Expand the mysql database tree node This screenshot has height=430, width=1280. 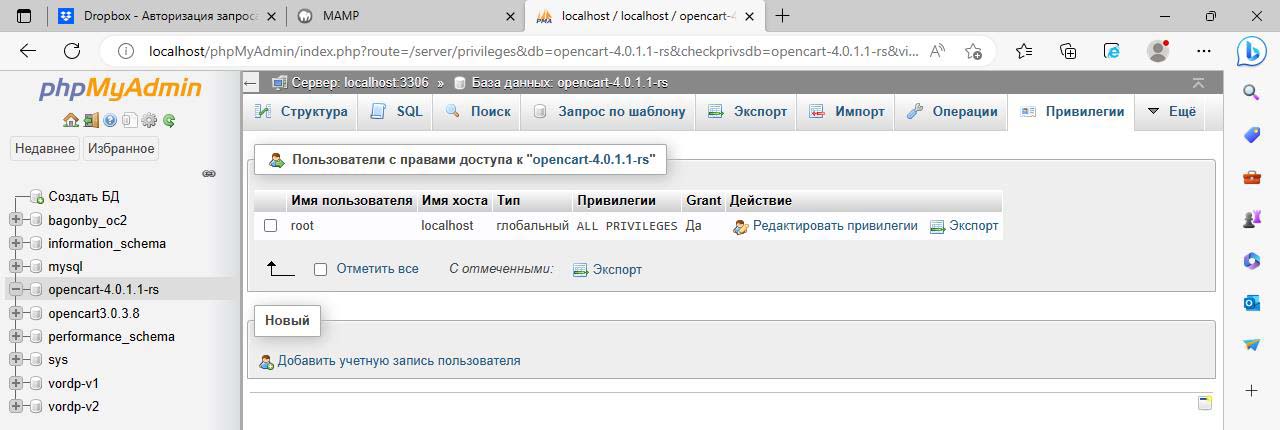tap(16, 267)
